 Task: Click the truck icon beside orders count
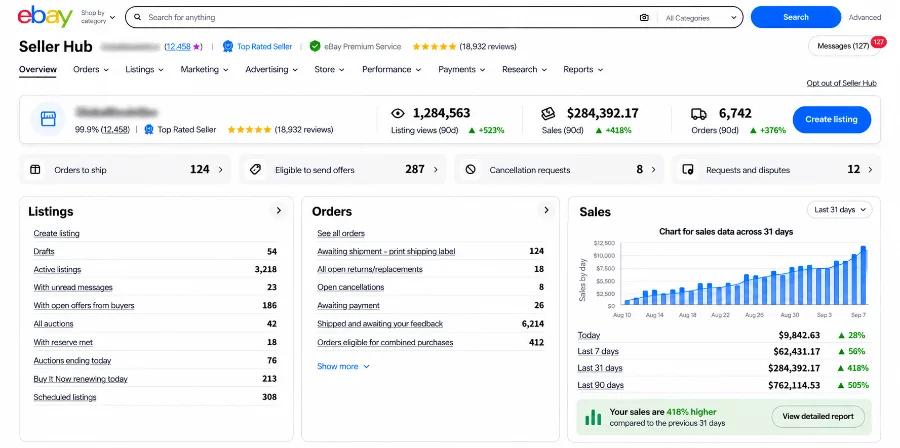coord(699,114)
